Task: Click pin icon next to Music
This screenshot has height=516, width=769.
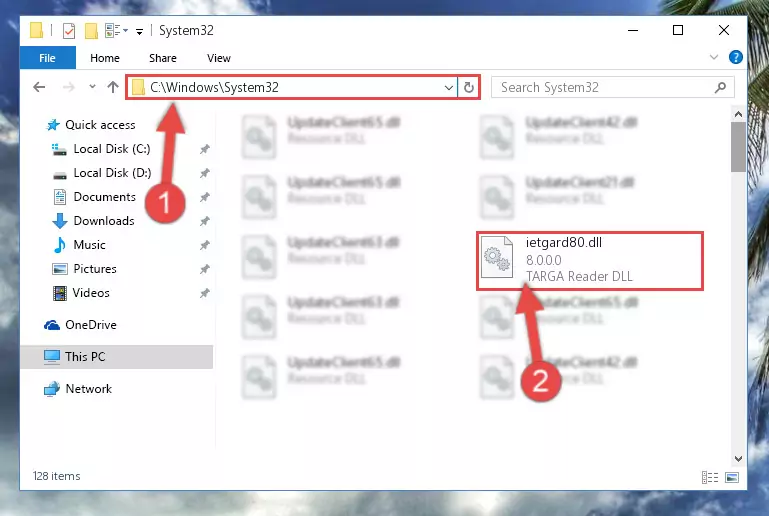Action: tap(205, 245)
